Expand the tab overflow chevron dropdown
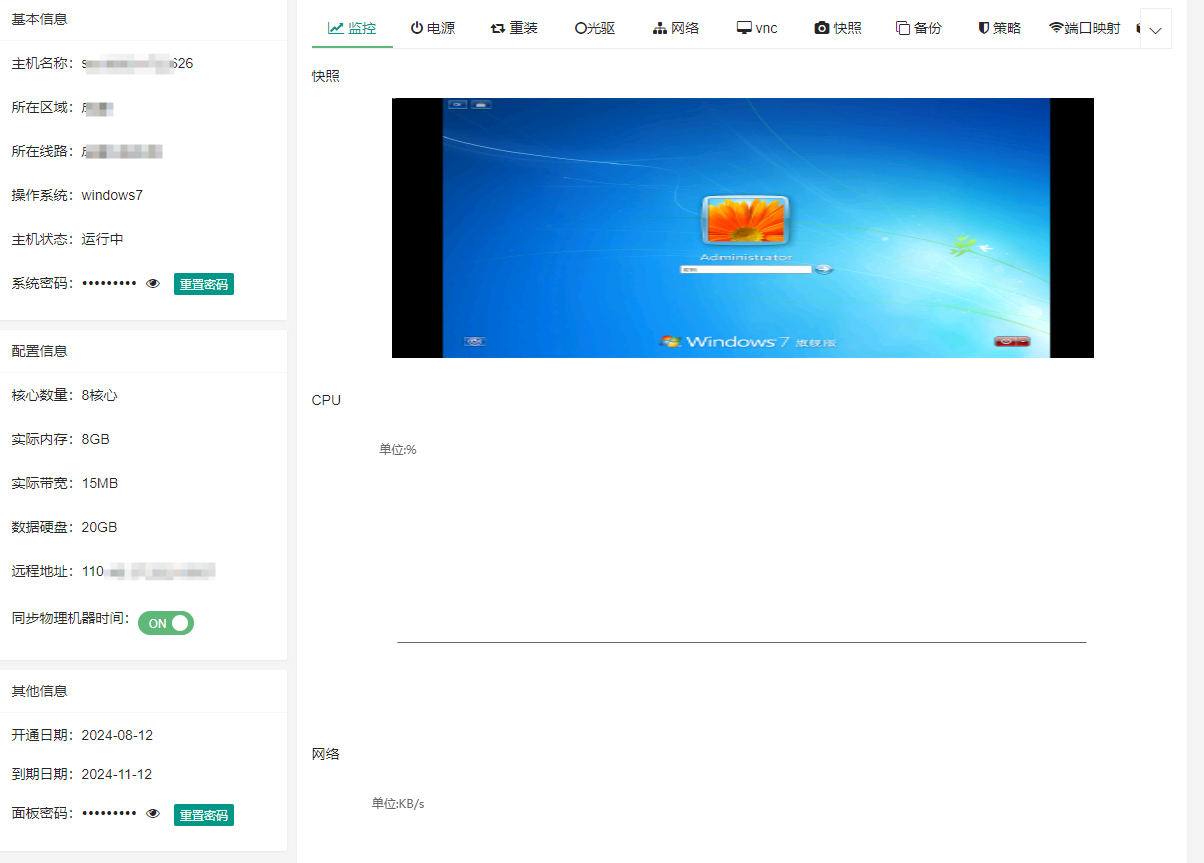Image resolution: width=1204 pixels, height=863 pixels. (1156, 29)
